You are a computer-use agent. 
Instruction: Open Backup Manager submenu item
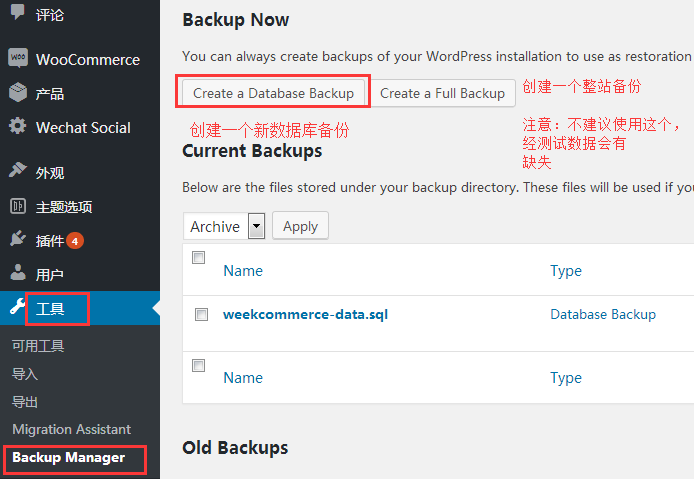(x=69, y=457)
